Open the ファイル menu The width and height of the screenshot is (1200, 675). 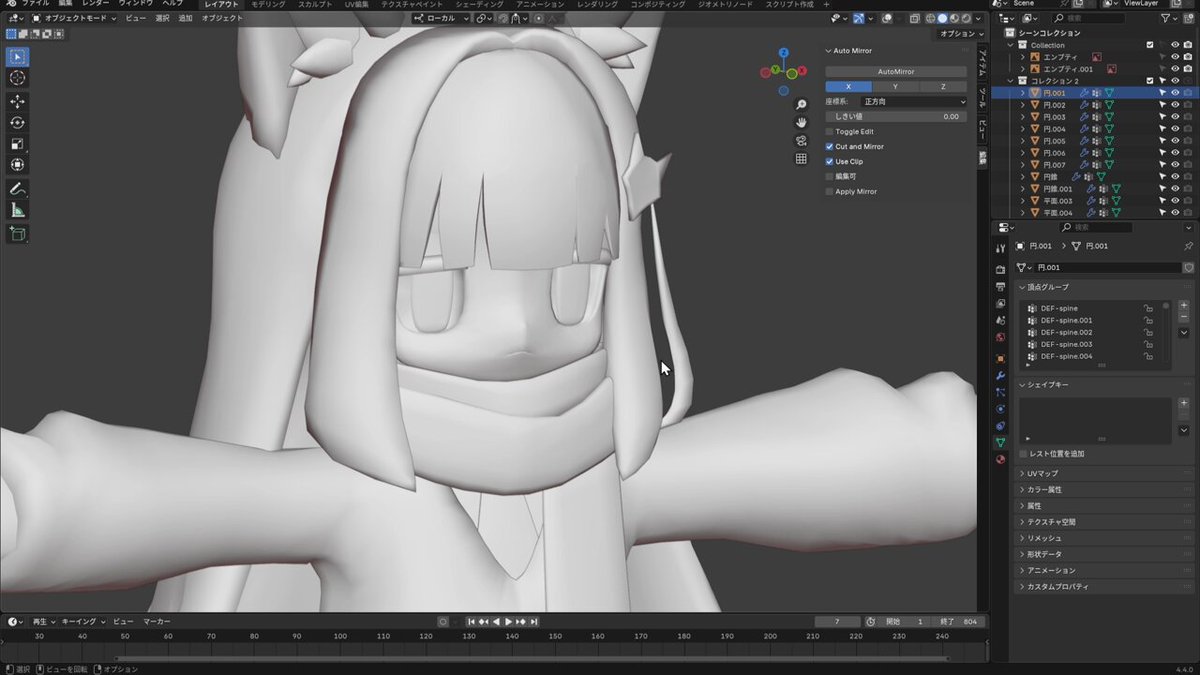click(36, 4)
